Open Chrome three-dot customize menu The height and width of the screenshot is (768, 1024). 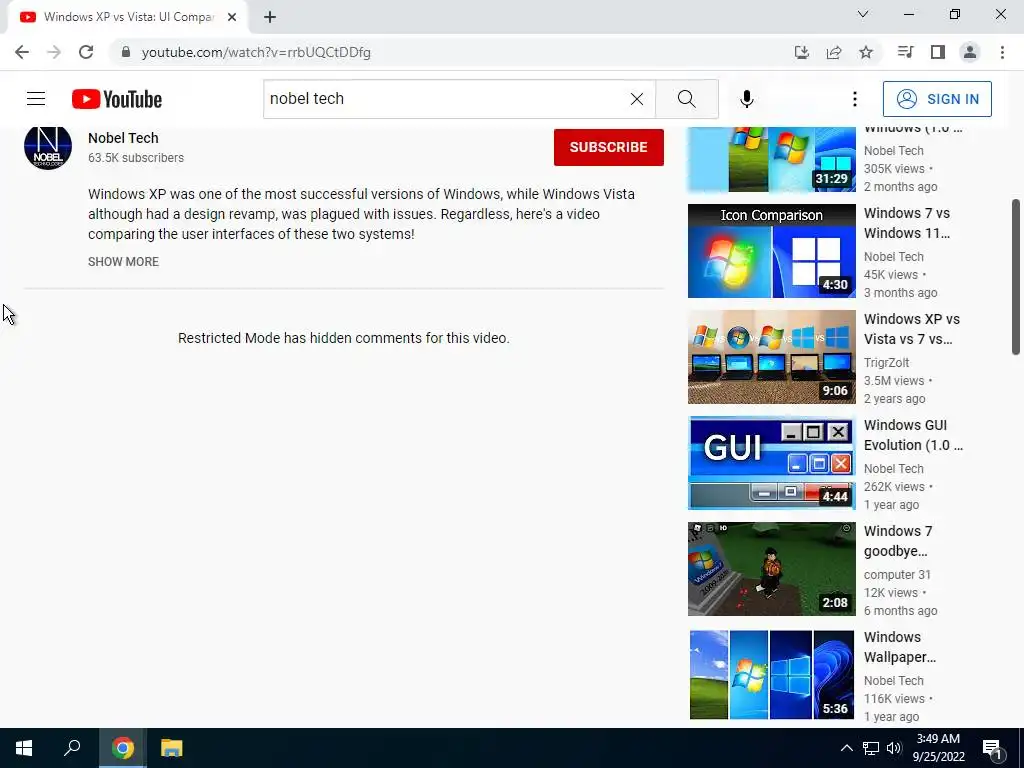coord(1002,52)
